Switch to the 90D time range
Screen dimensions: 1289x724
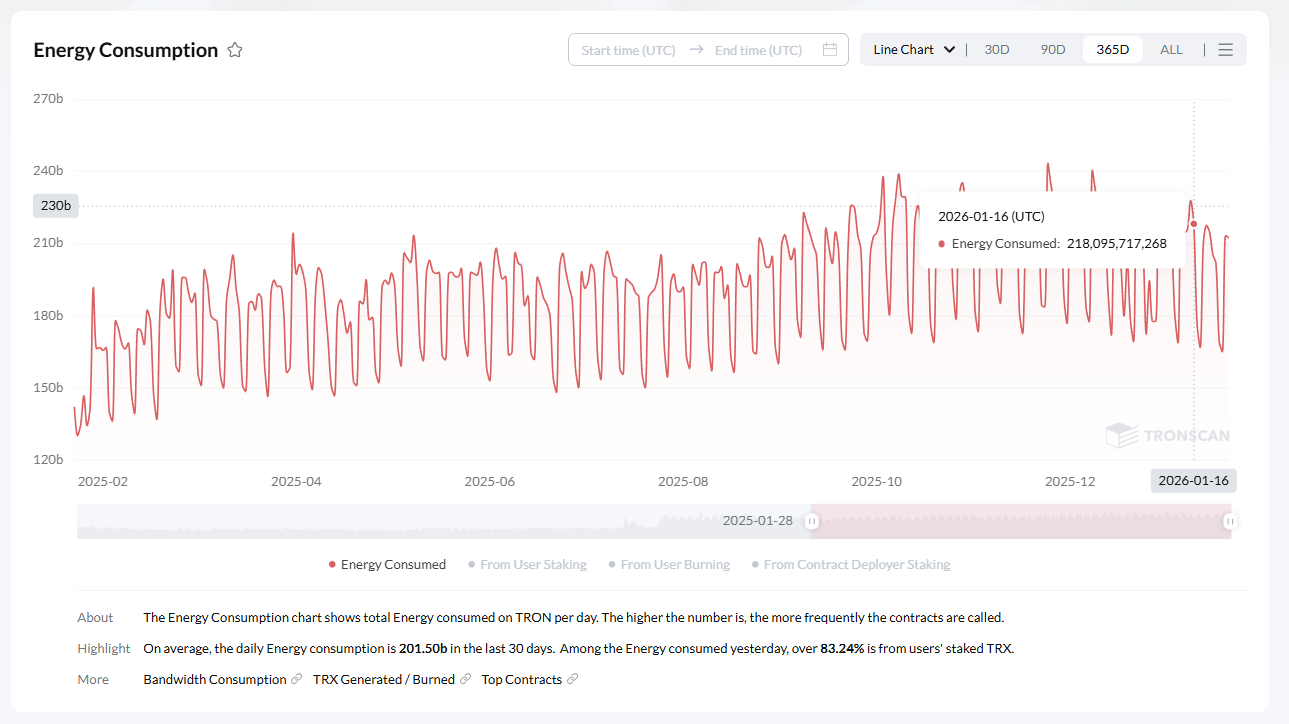pyautogui.click(x=1053, y=50)
